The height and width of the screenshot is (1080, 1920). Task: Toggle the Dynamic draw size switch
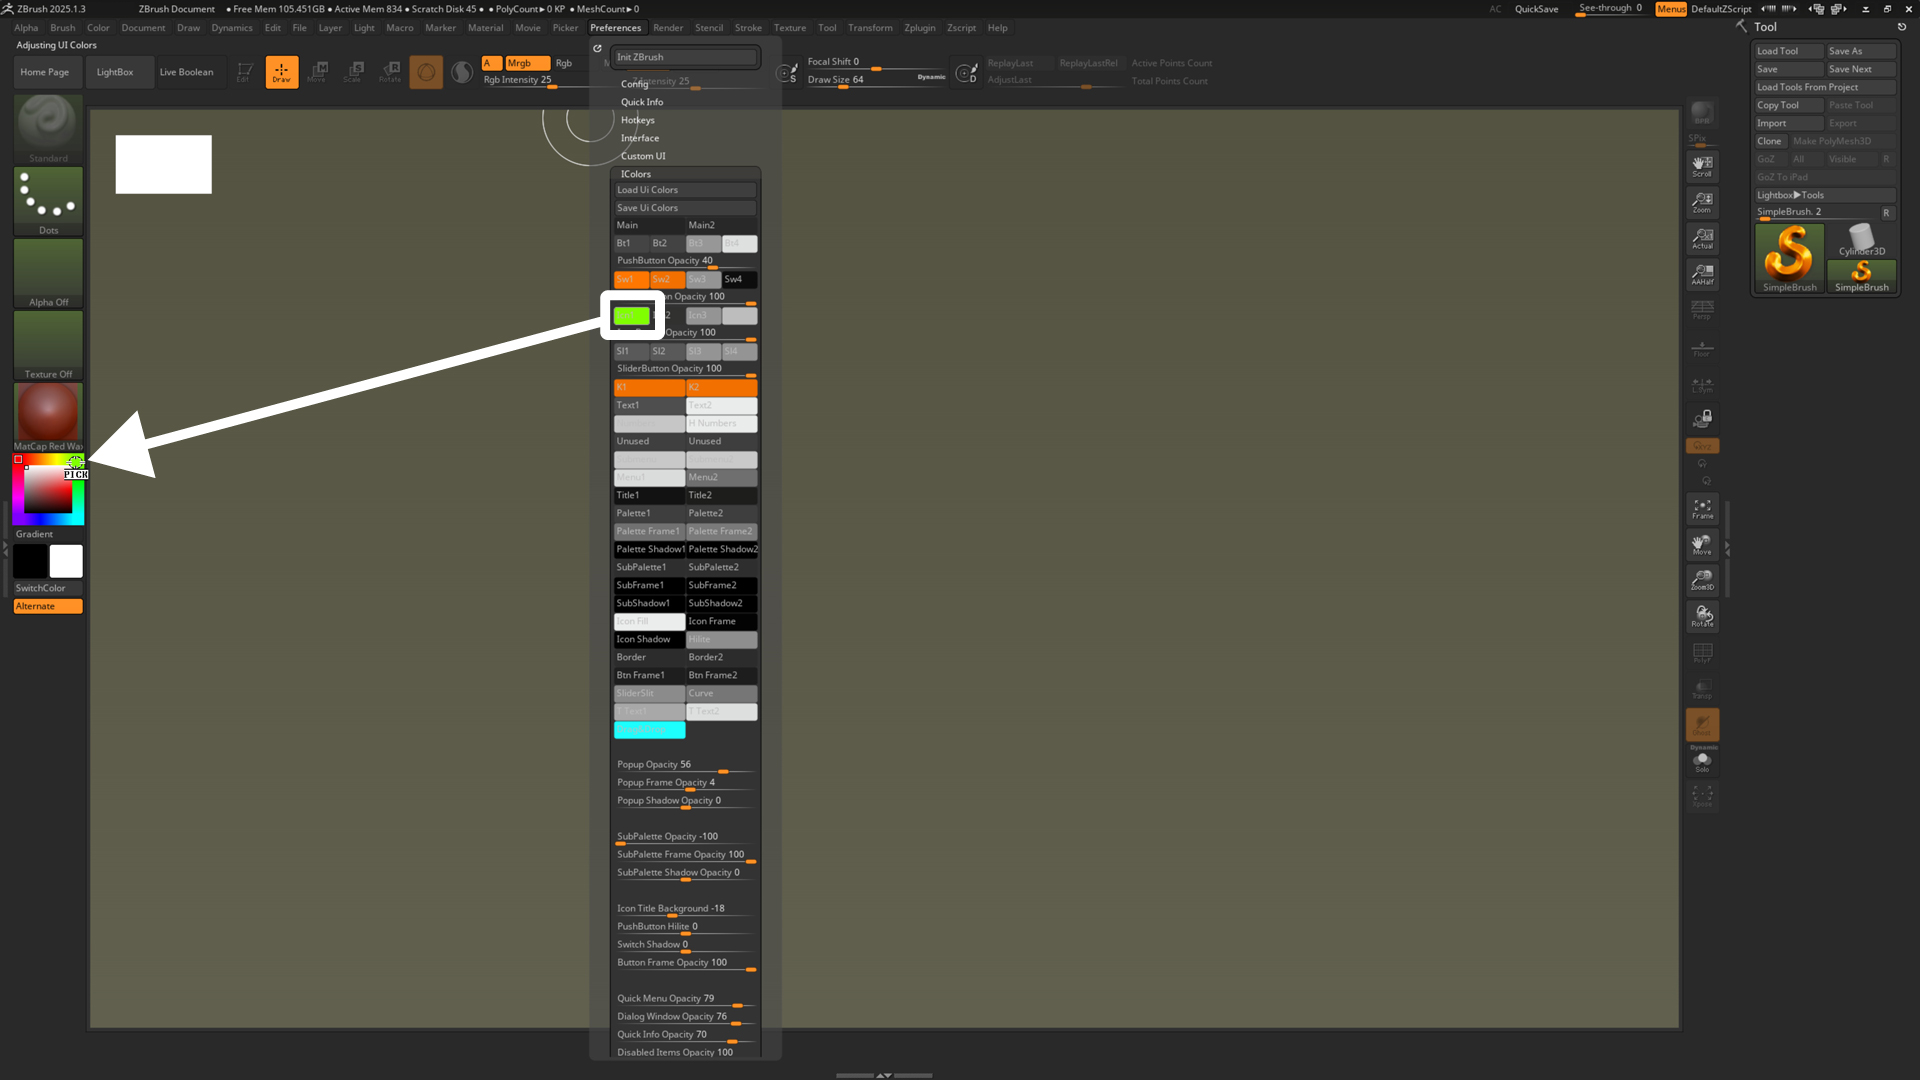pyautogui.click(x=931, y=77)
